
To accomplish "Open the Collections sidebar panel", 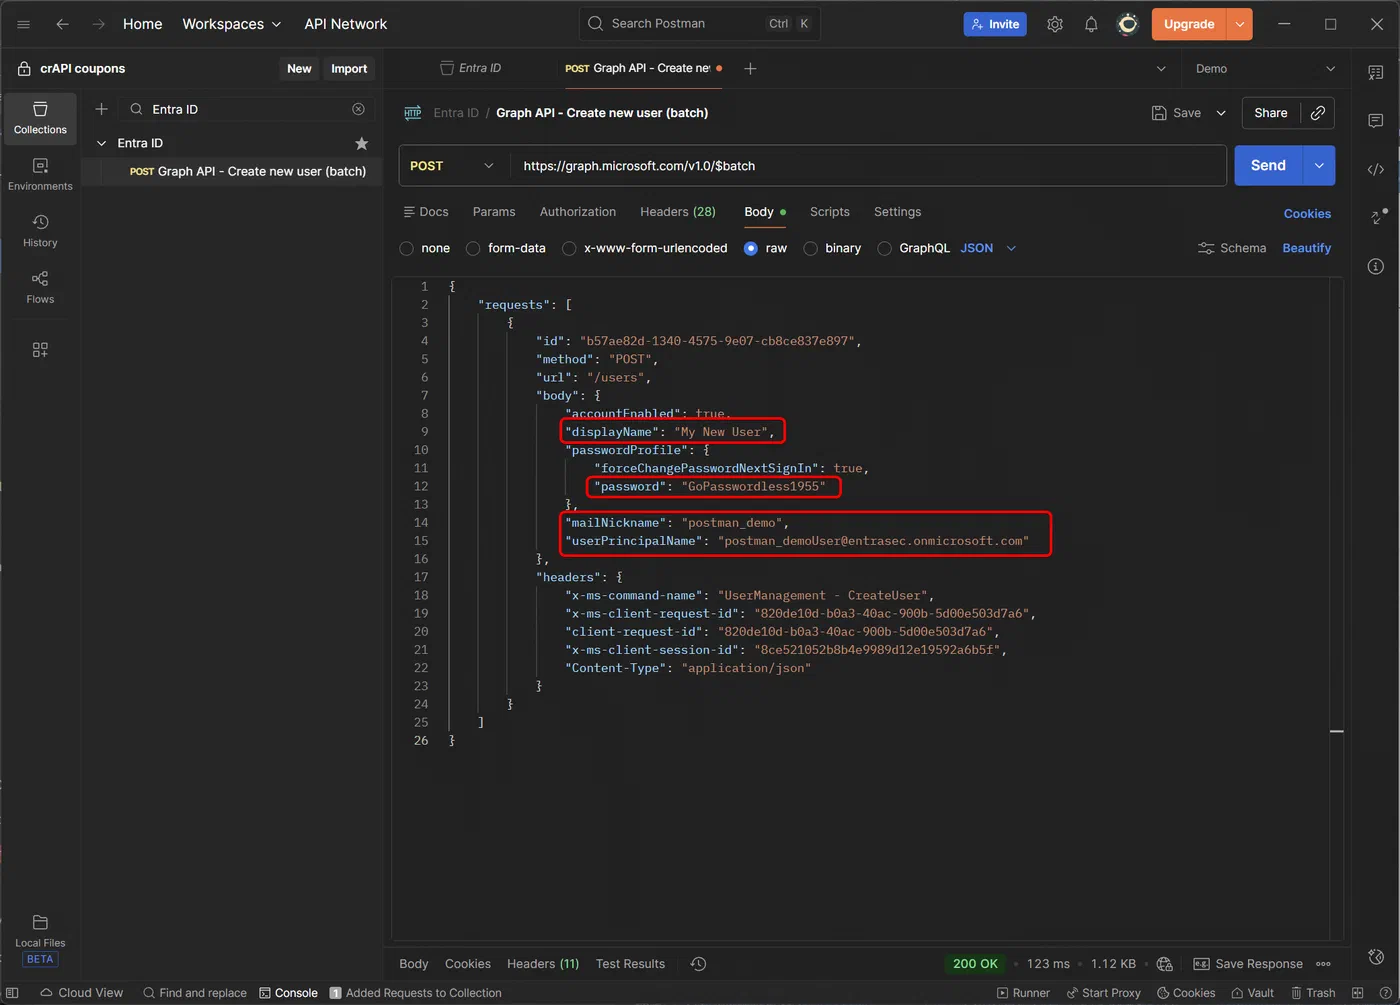I will 40,118.
